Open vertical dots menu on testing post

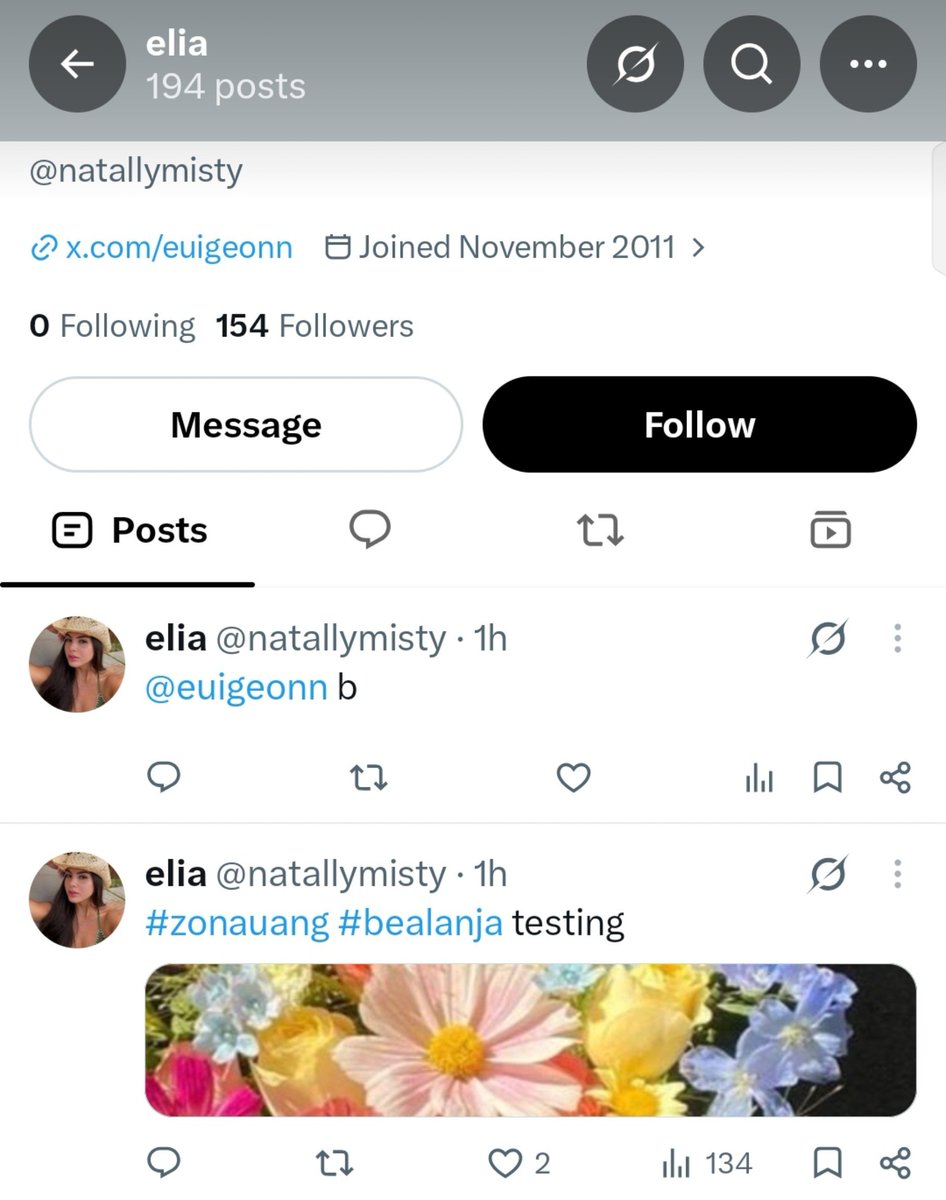(x=897, y=874)
